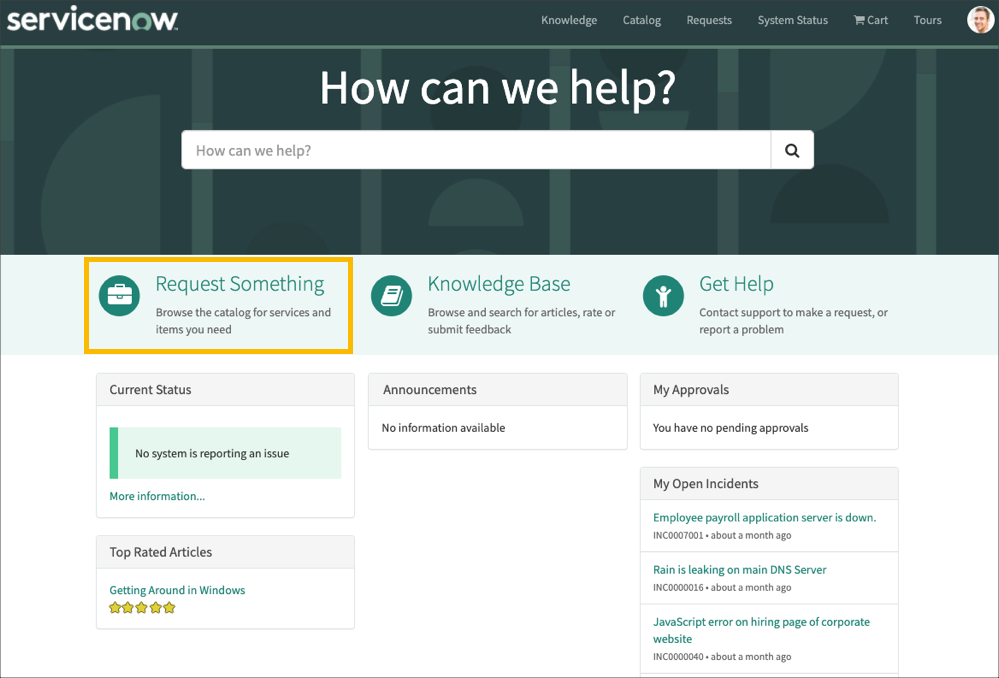Click the How can we help search field
999x678 pixels.
470,149
